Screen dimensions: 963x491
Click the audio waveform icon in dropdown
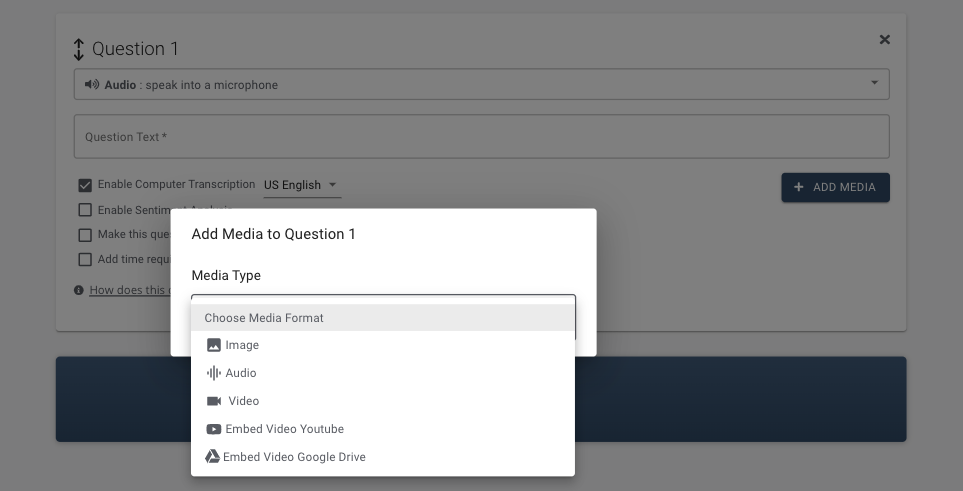pos(213,373)
